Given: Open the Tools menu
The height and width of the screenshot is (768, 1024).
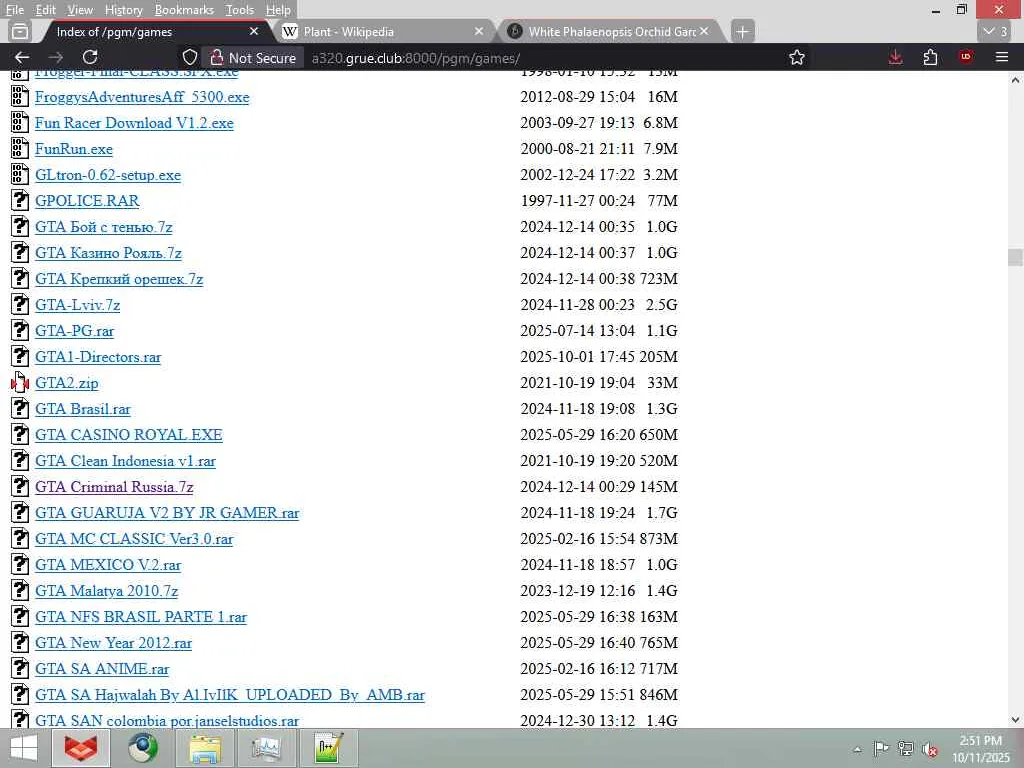Looking at the screenshot, I should point(240,10).
